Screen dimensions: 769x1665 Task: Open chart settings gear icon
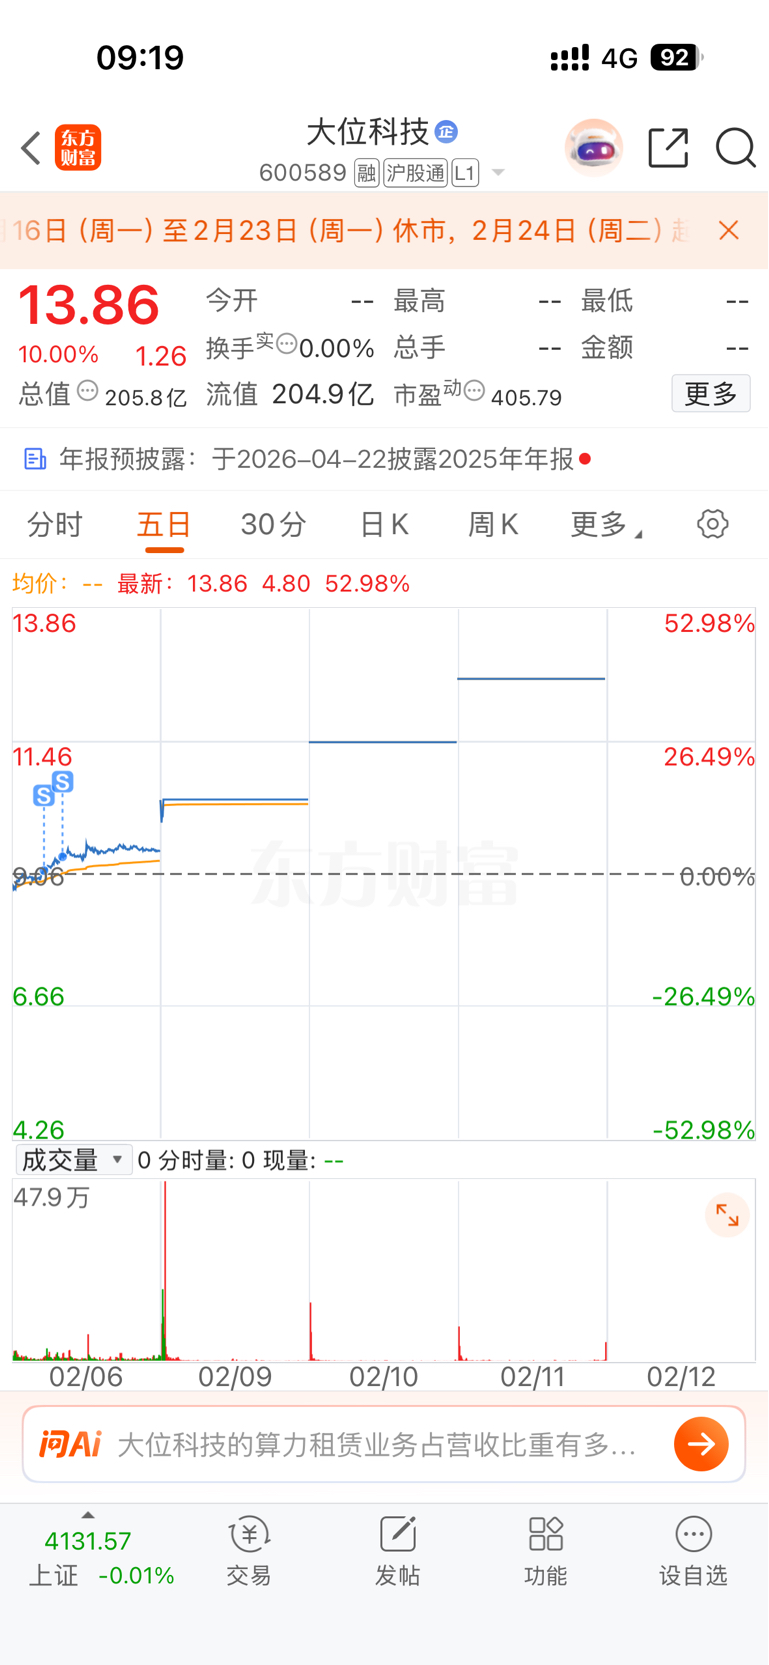pos(713,524)
